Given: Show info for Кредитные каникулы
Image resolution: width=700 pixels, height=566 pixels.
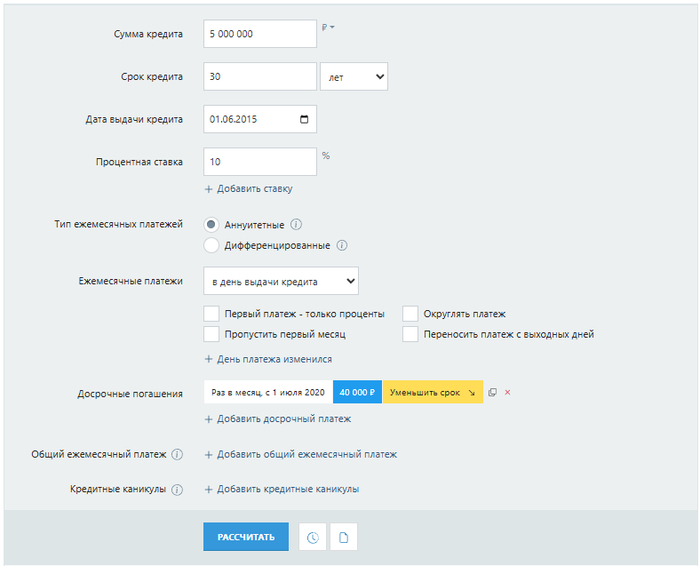Looking at the screenshot, I should (x=177, y=490).
